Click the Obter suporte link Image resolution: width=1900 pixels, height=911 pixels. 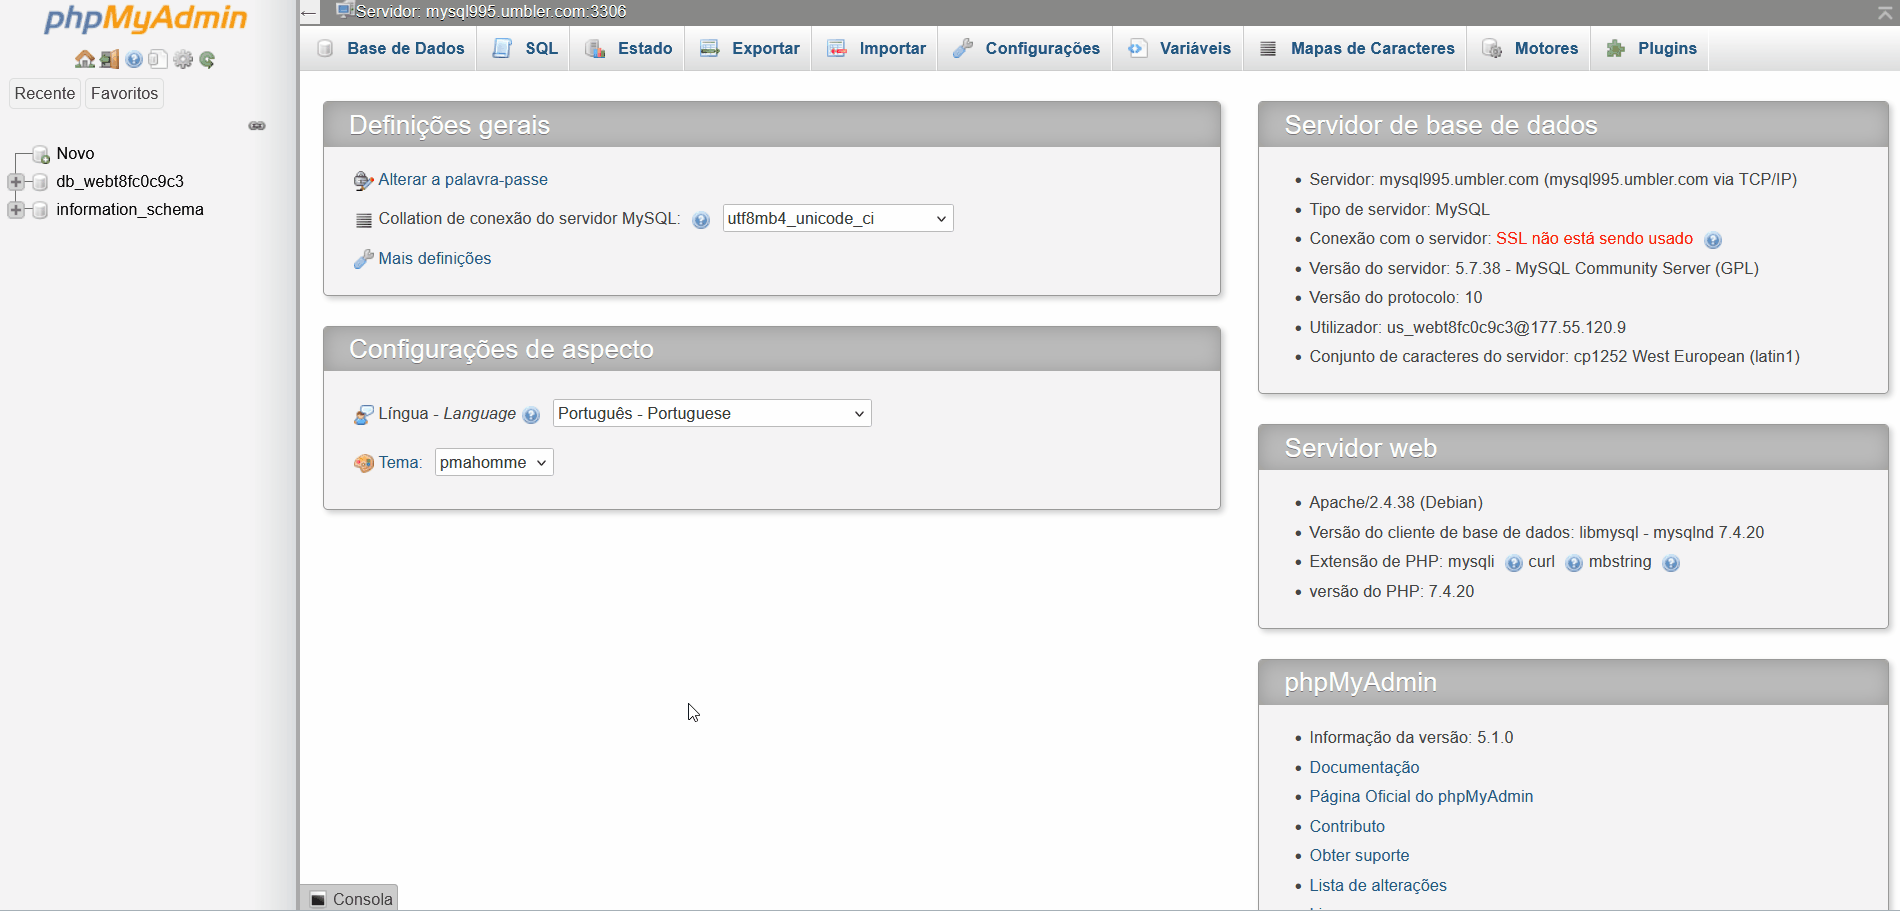pos(1359,856)
